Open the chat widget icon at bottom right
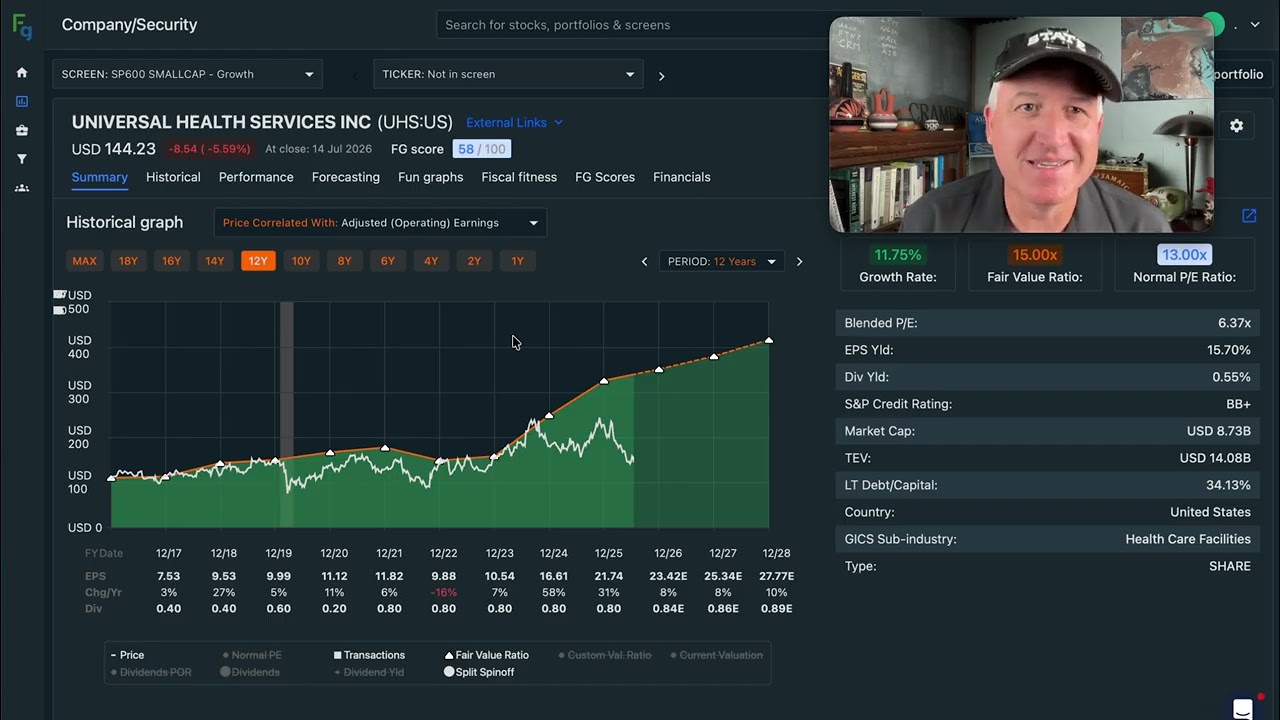This screenshot has height=720, width=1280. tap(1243, 709)
